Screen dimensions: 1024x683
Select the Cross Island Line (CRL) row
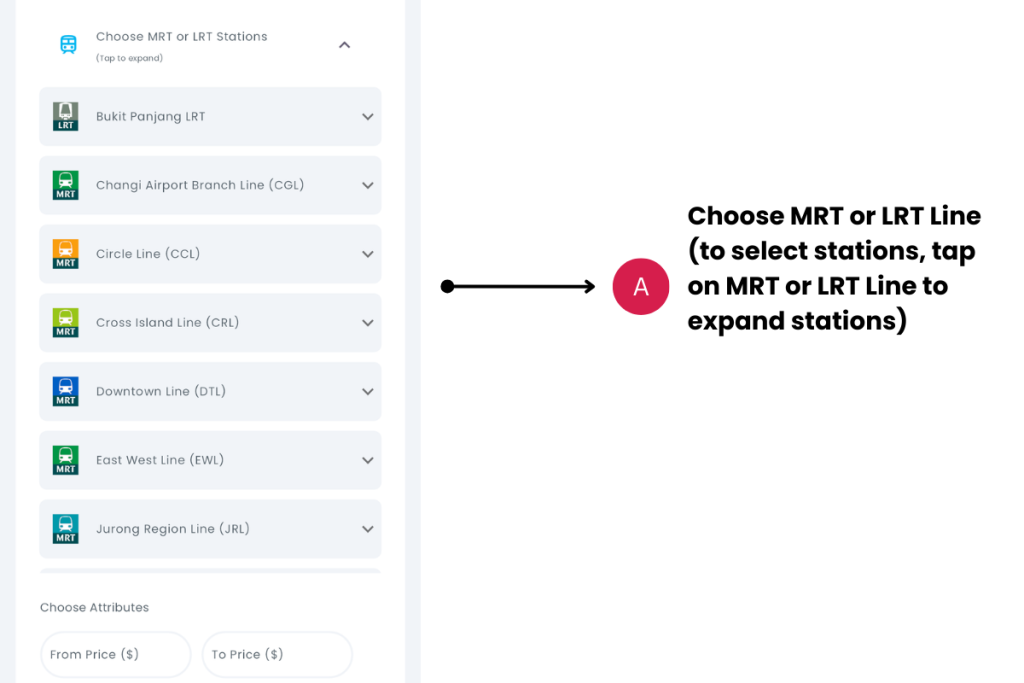point(210,322)
